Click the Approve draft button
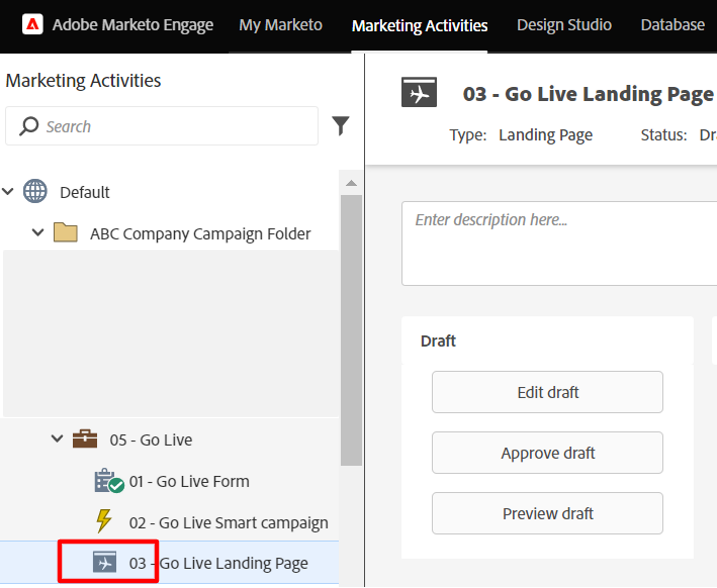The height and width of the screenshot is (588, 717). click(x=547, y=453)
